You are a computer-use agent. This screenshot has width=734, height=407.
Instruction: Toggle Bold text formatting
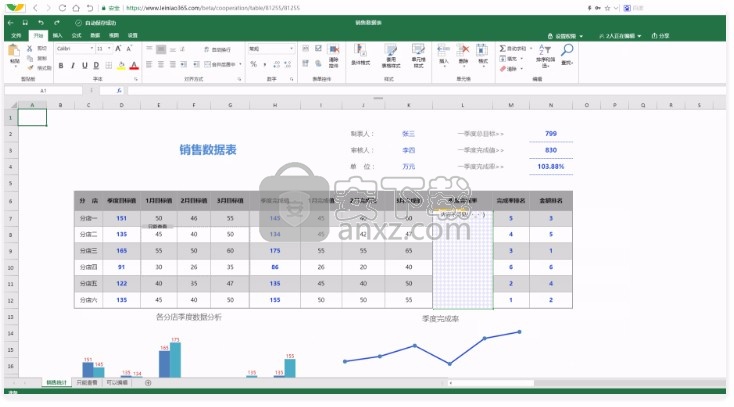(x=60, y=66)
